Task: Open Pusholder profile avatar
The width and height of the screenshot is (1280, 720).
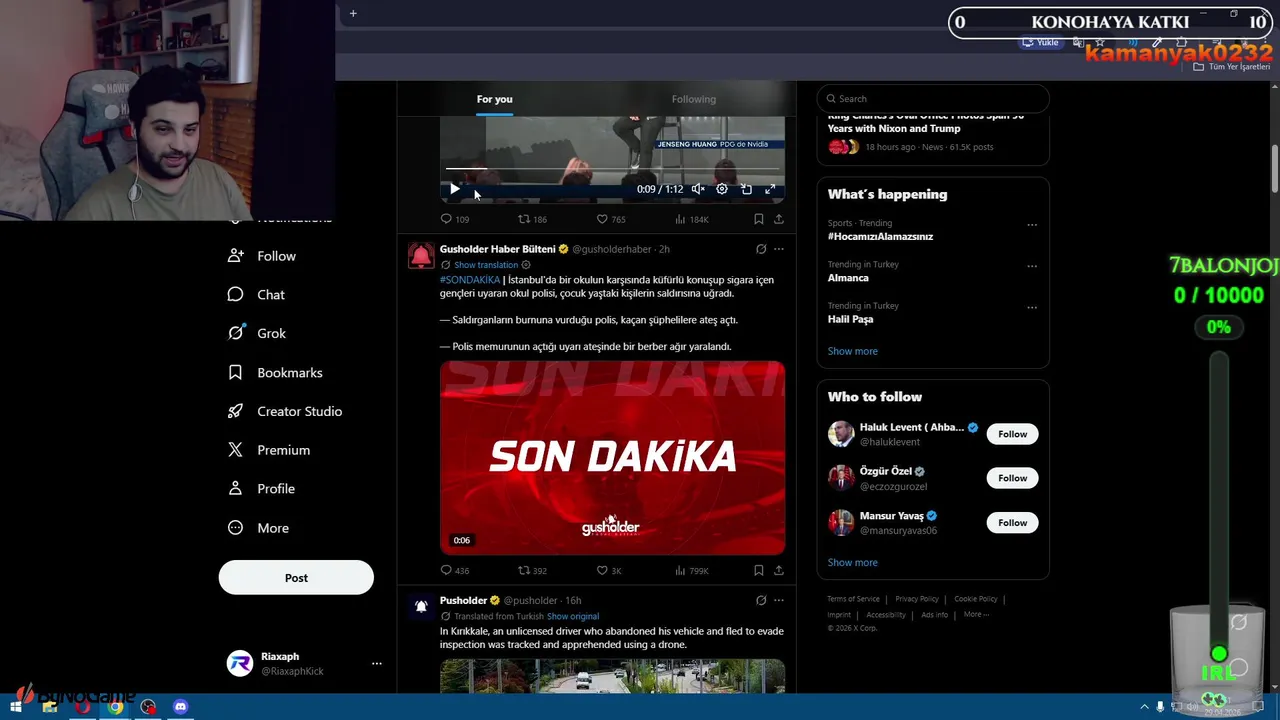Action: click(x=421, y=607)
